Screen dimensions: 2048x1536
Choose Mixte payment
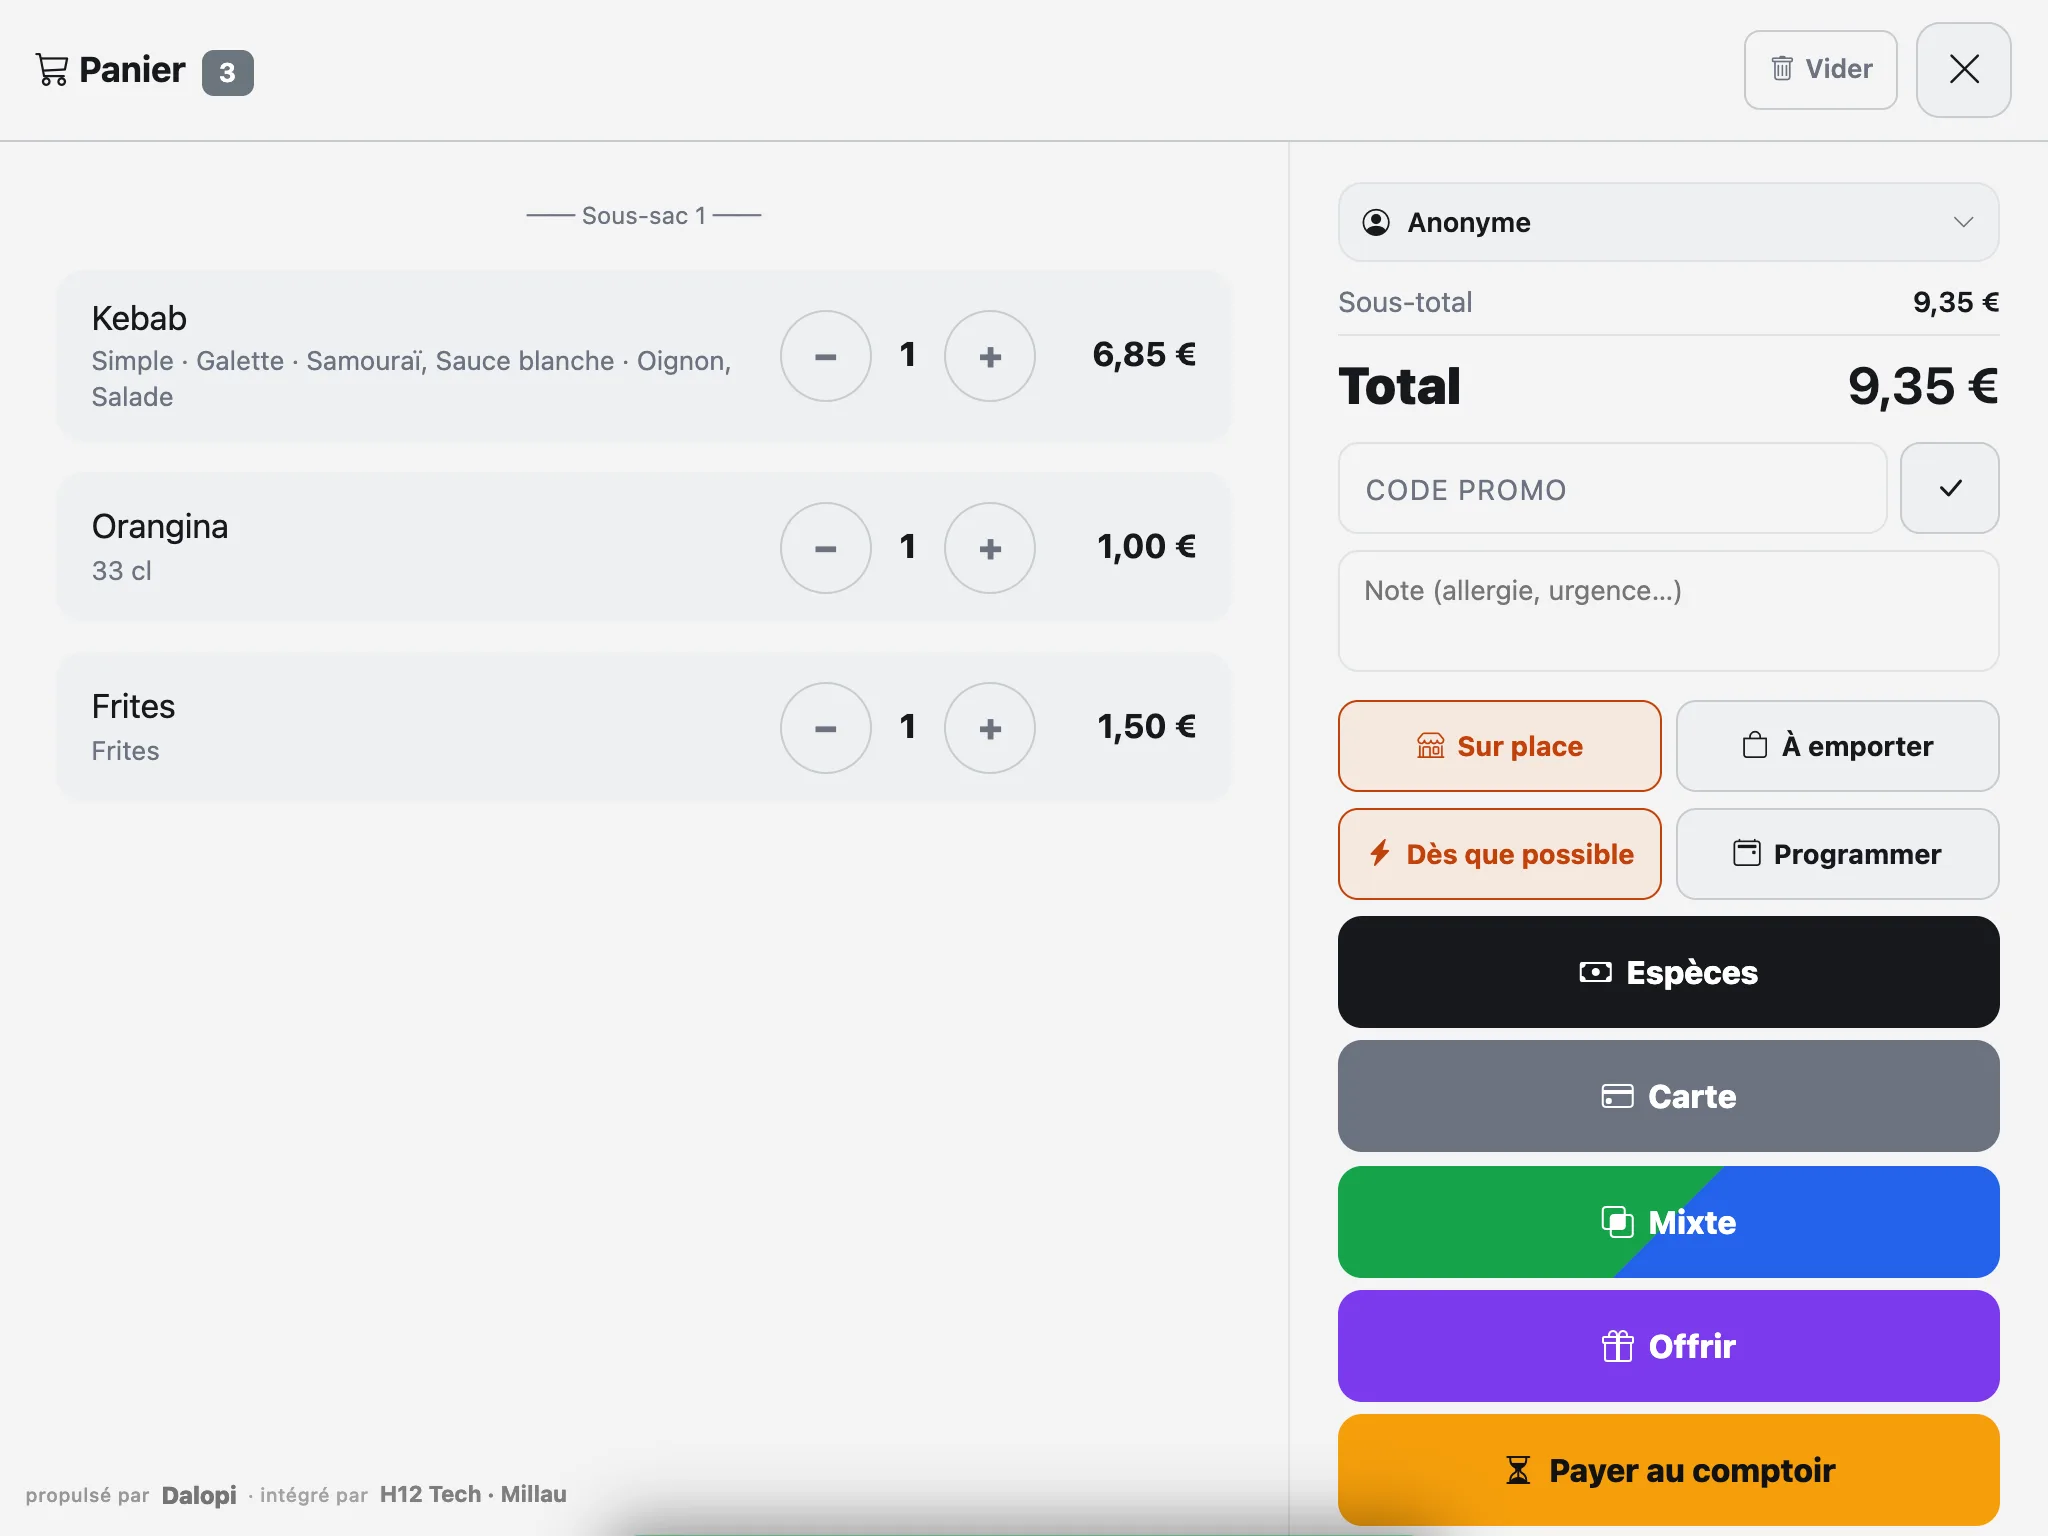(1668, 1222)
